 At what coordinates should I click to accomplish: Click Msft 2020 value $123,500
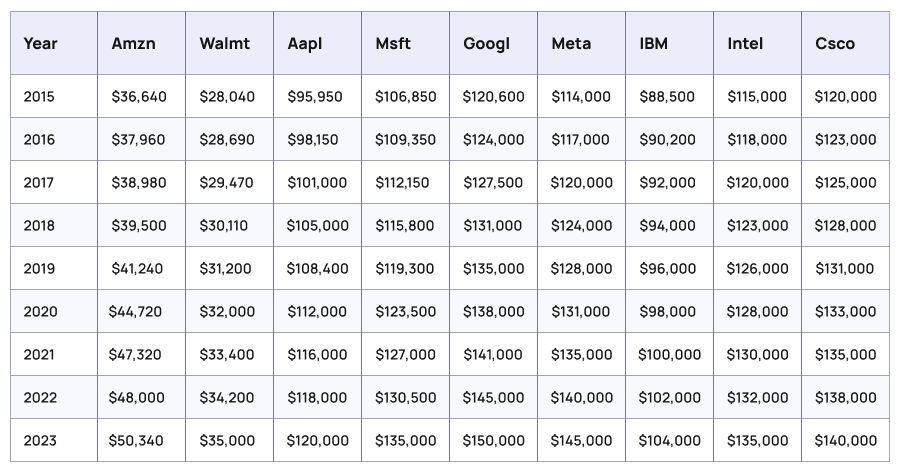coord(405,312)
